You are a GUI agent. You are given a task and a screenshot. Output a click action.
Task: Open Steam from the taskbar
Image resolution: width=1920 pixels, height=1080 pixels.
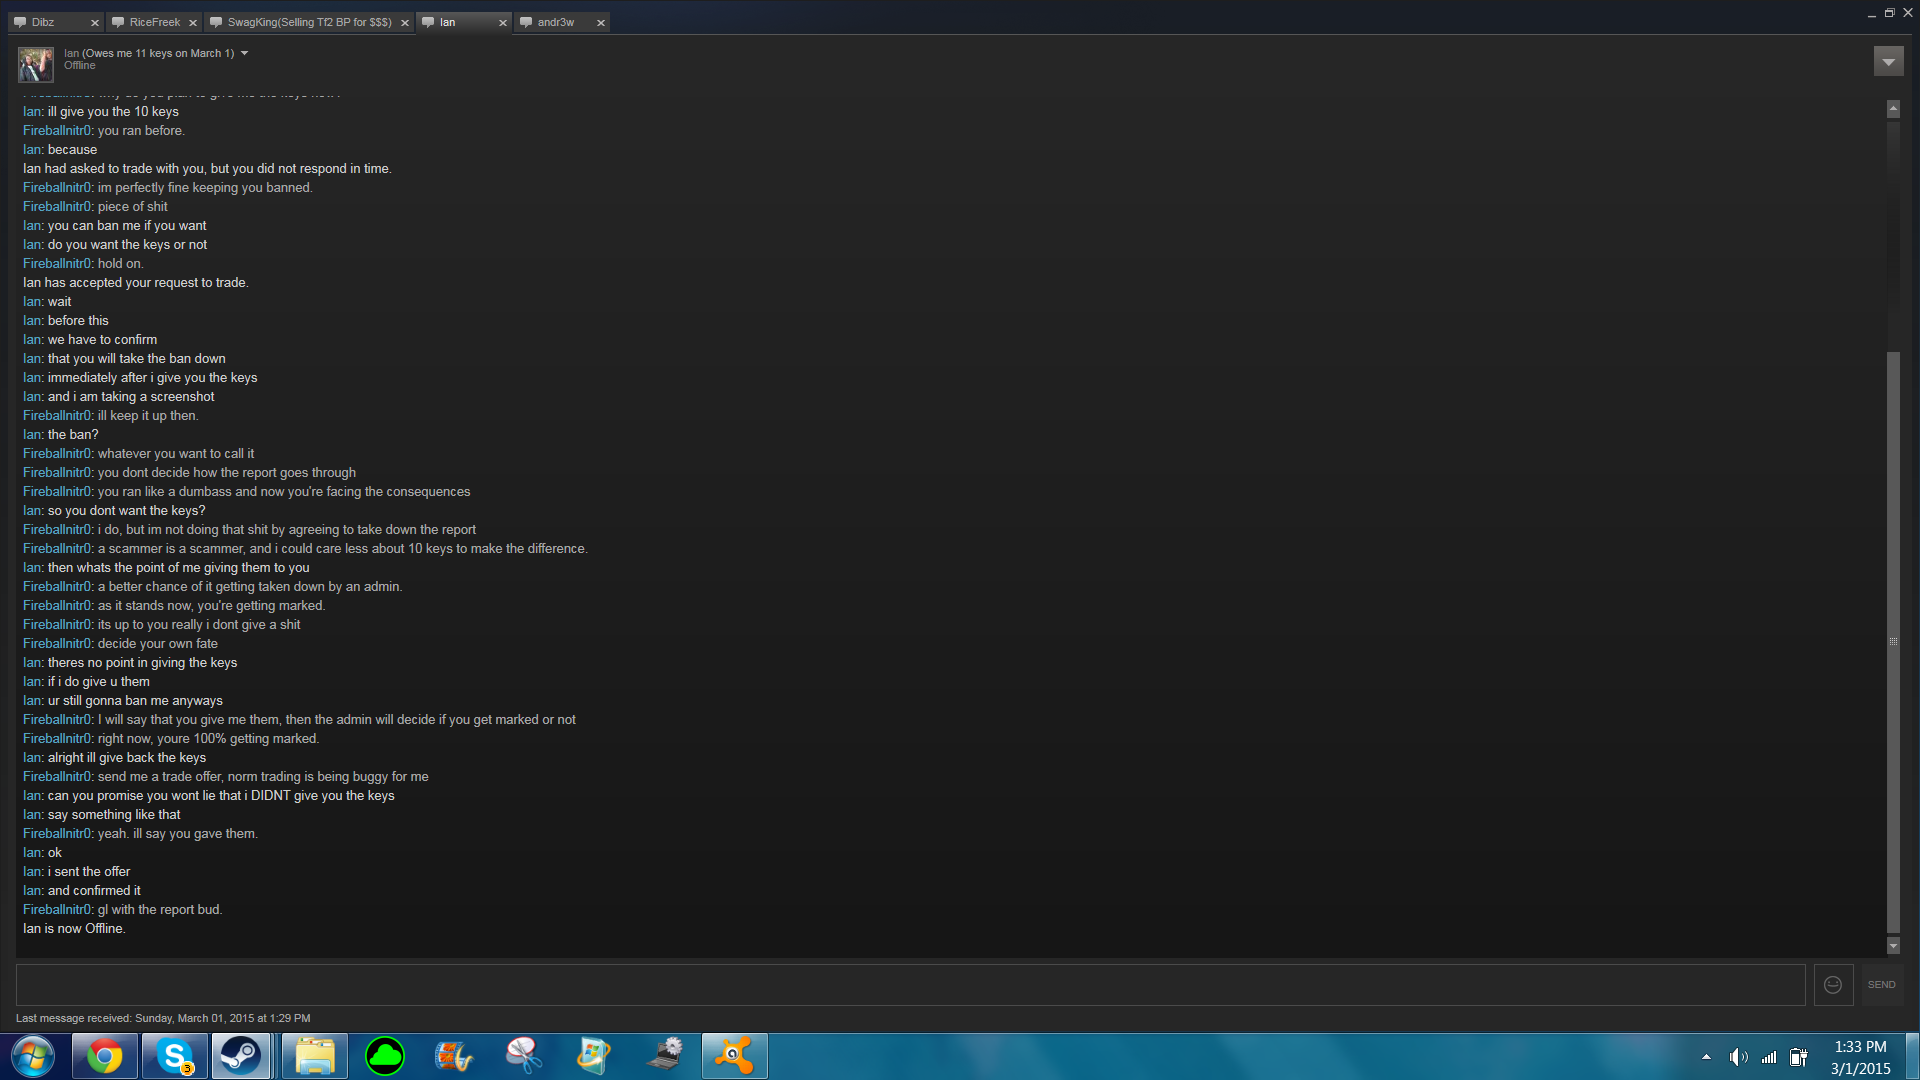[240, 1056]
